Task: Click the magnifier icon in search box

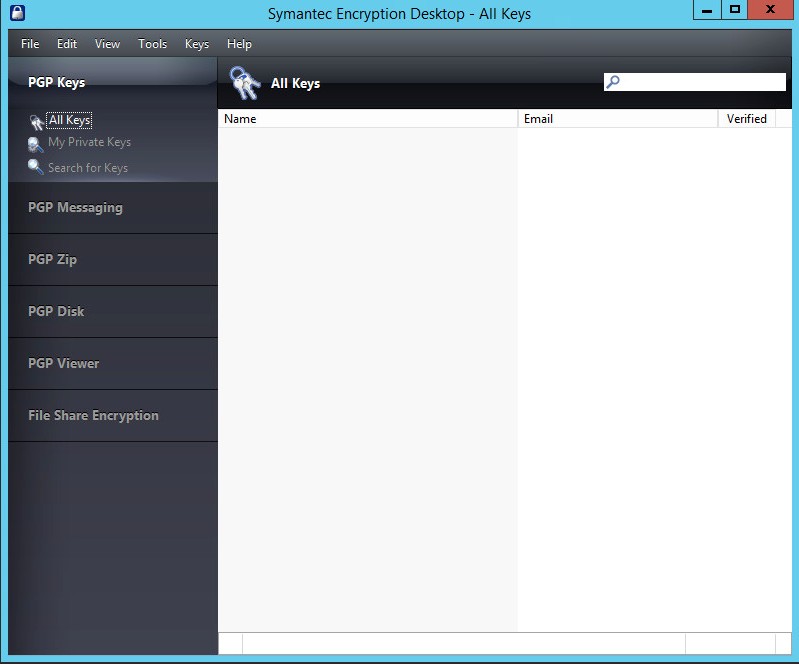Action: [x=613, y=82]
